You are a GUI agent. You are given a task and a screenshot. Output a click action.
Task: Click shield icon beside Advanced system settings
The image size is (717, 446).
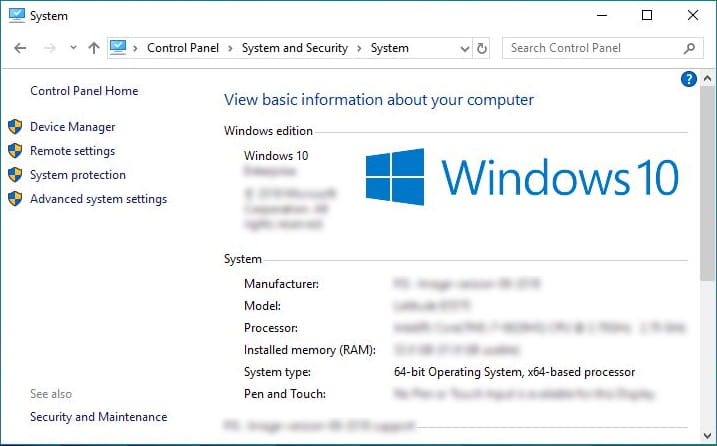(x=15, y=199)
